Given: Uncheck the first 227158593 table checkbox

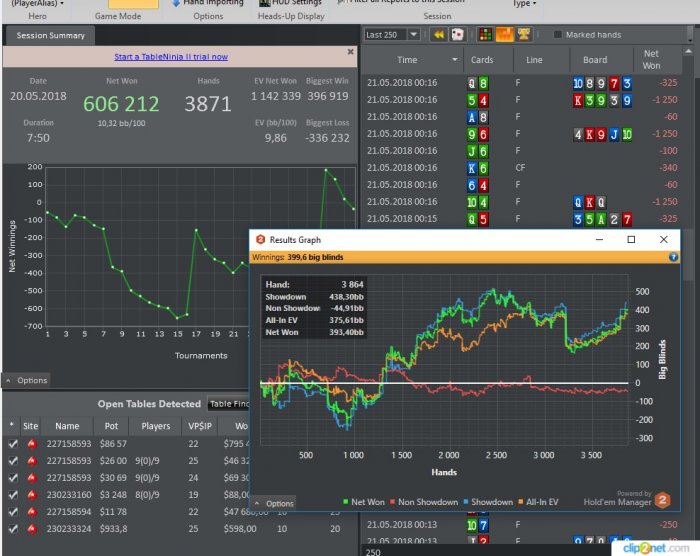Looking at the screenshot, I should point(12,443).
